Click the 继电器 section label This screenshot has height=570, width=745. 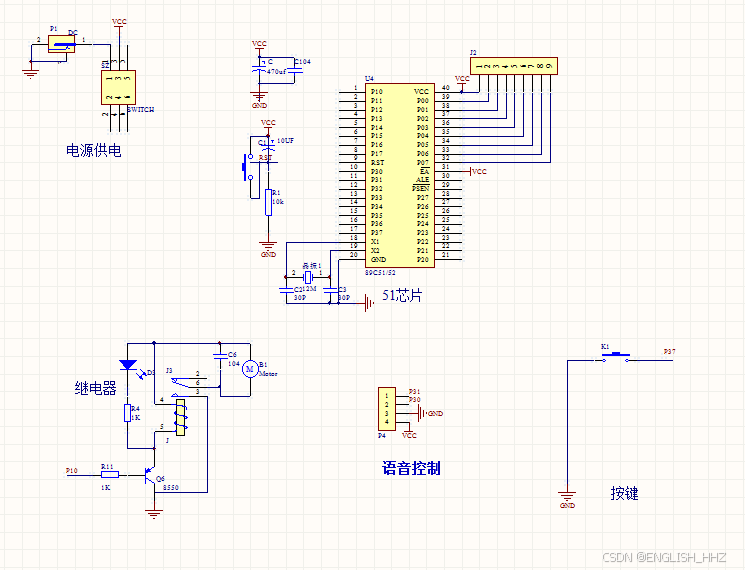click(x=96, y=389)
